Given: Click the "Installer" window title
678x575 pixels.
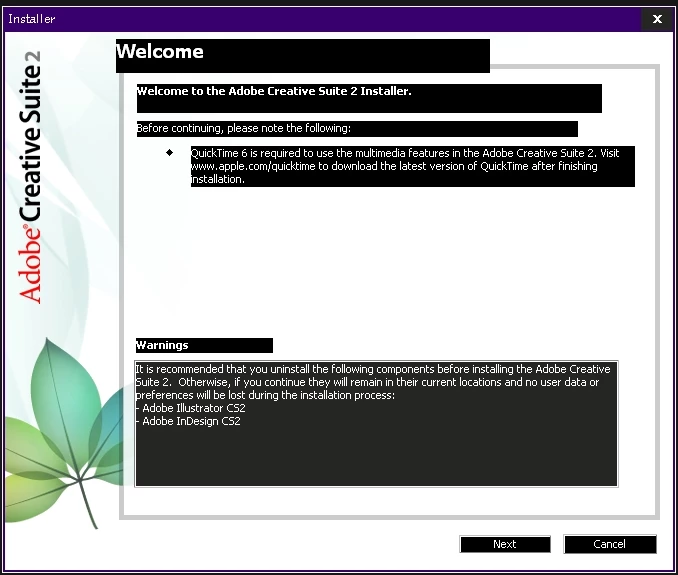Looking at the screenshot, I should (32, 19).
